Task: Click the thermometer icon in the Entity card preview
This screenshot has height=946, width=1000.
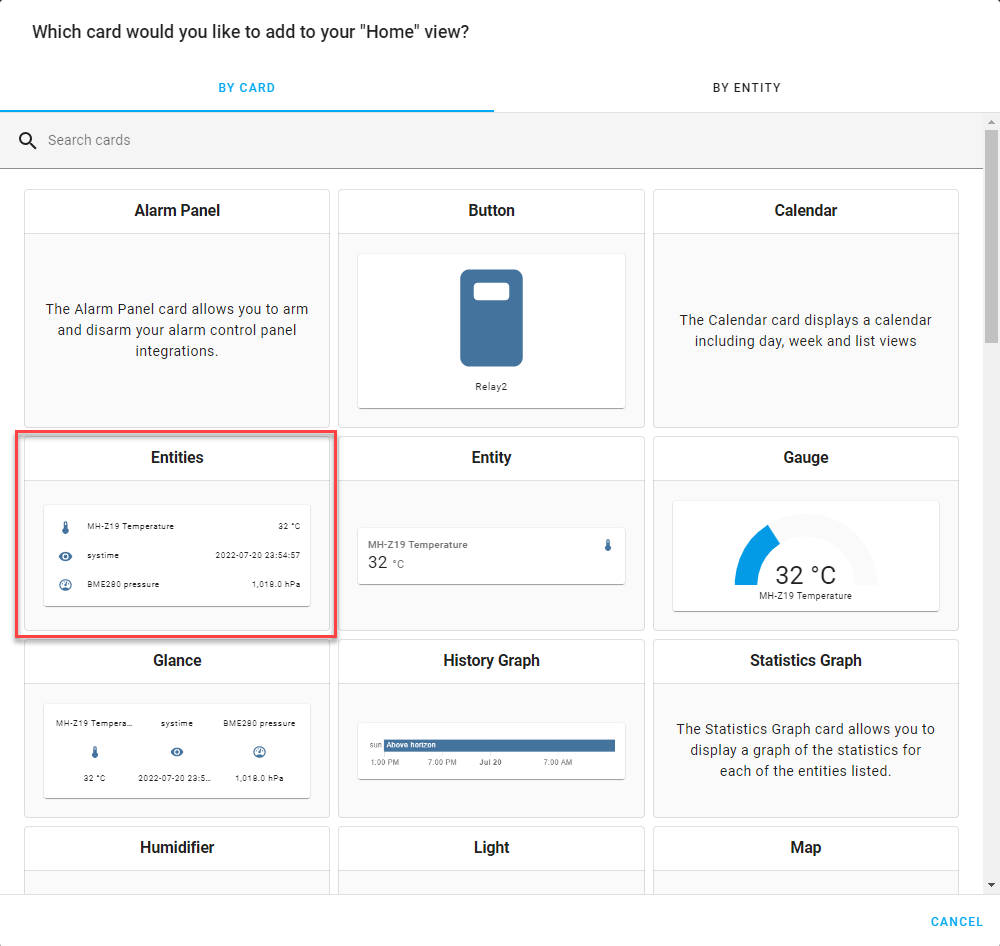Action: tap(608, 547)
